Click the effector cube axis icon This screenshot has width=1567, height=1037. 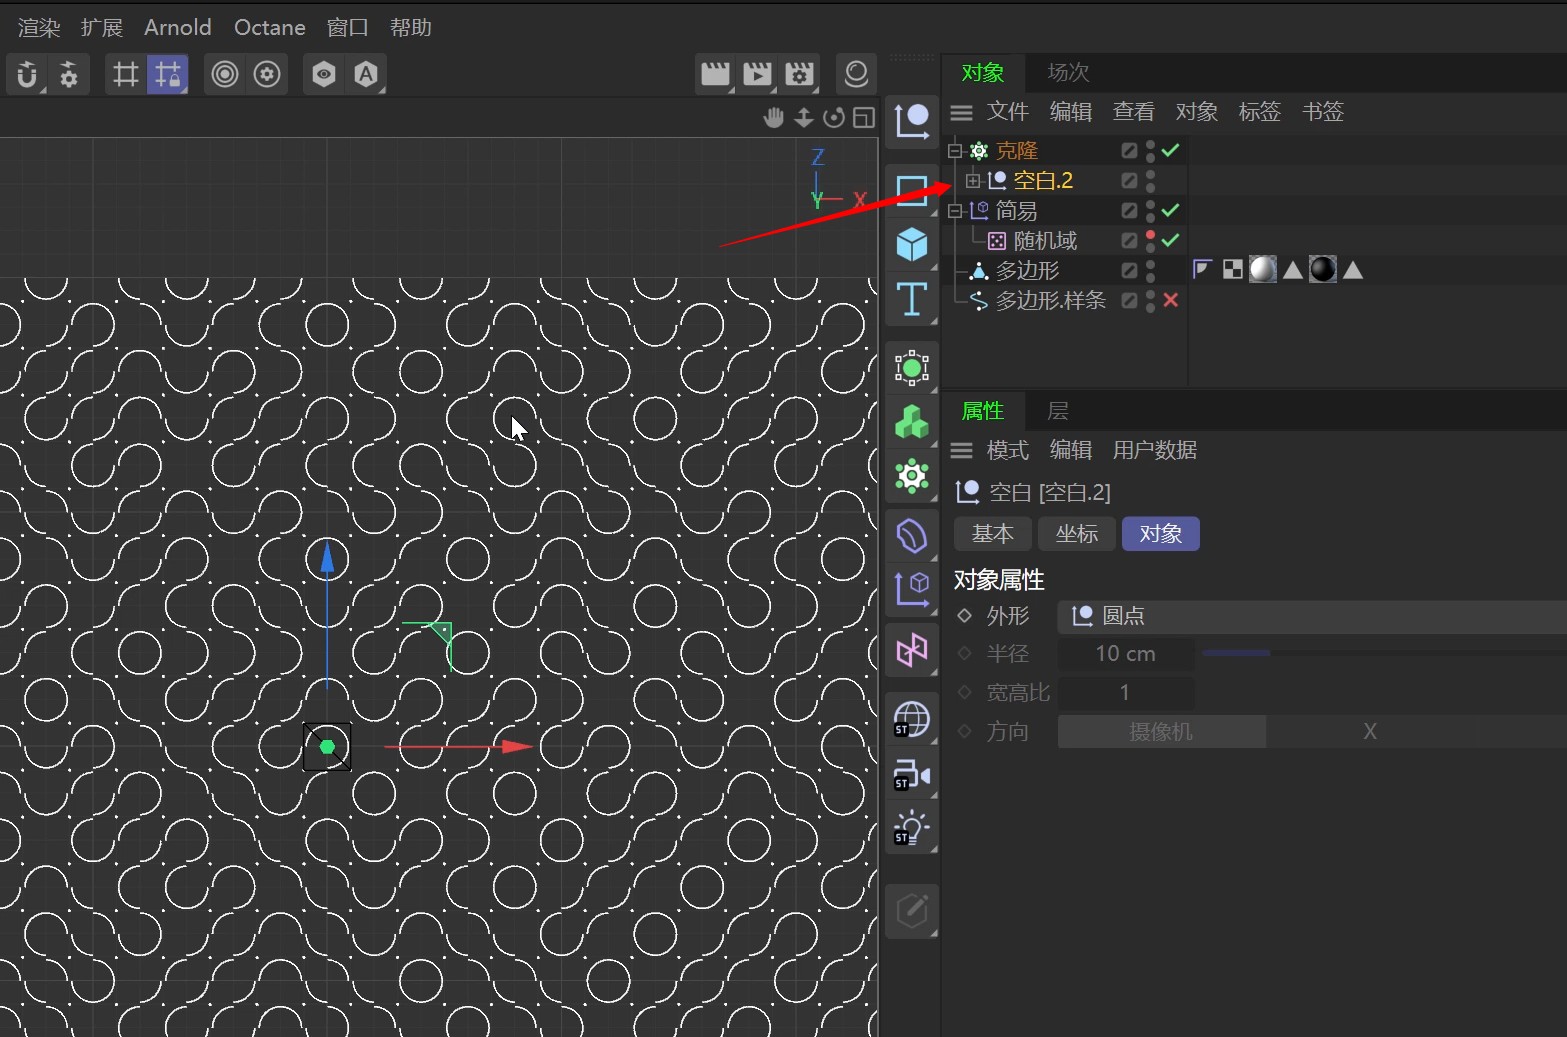[912, 590]
